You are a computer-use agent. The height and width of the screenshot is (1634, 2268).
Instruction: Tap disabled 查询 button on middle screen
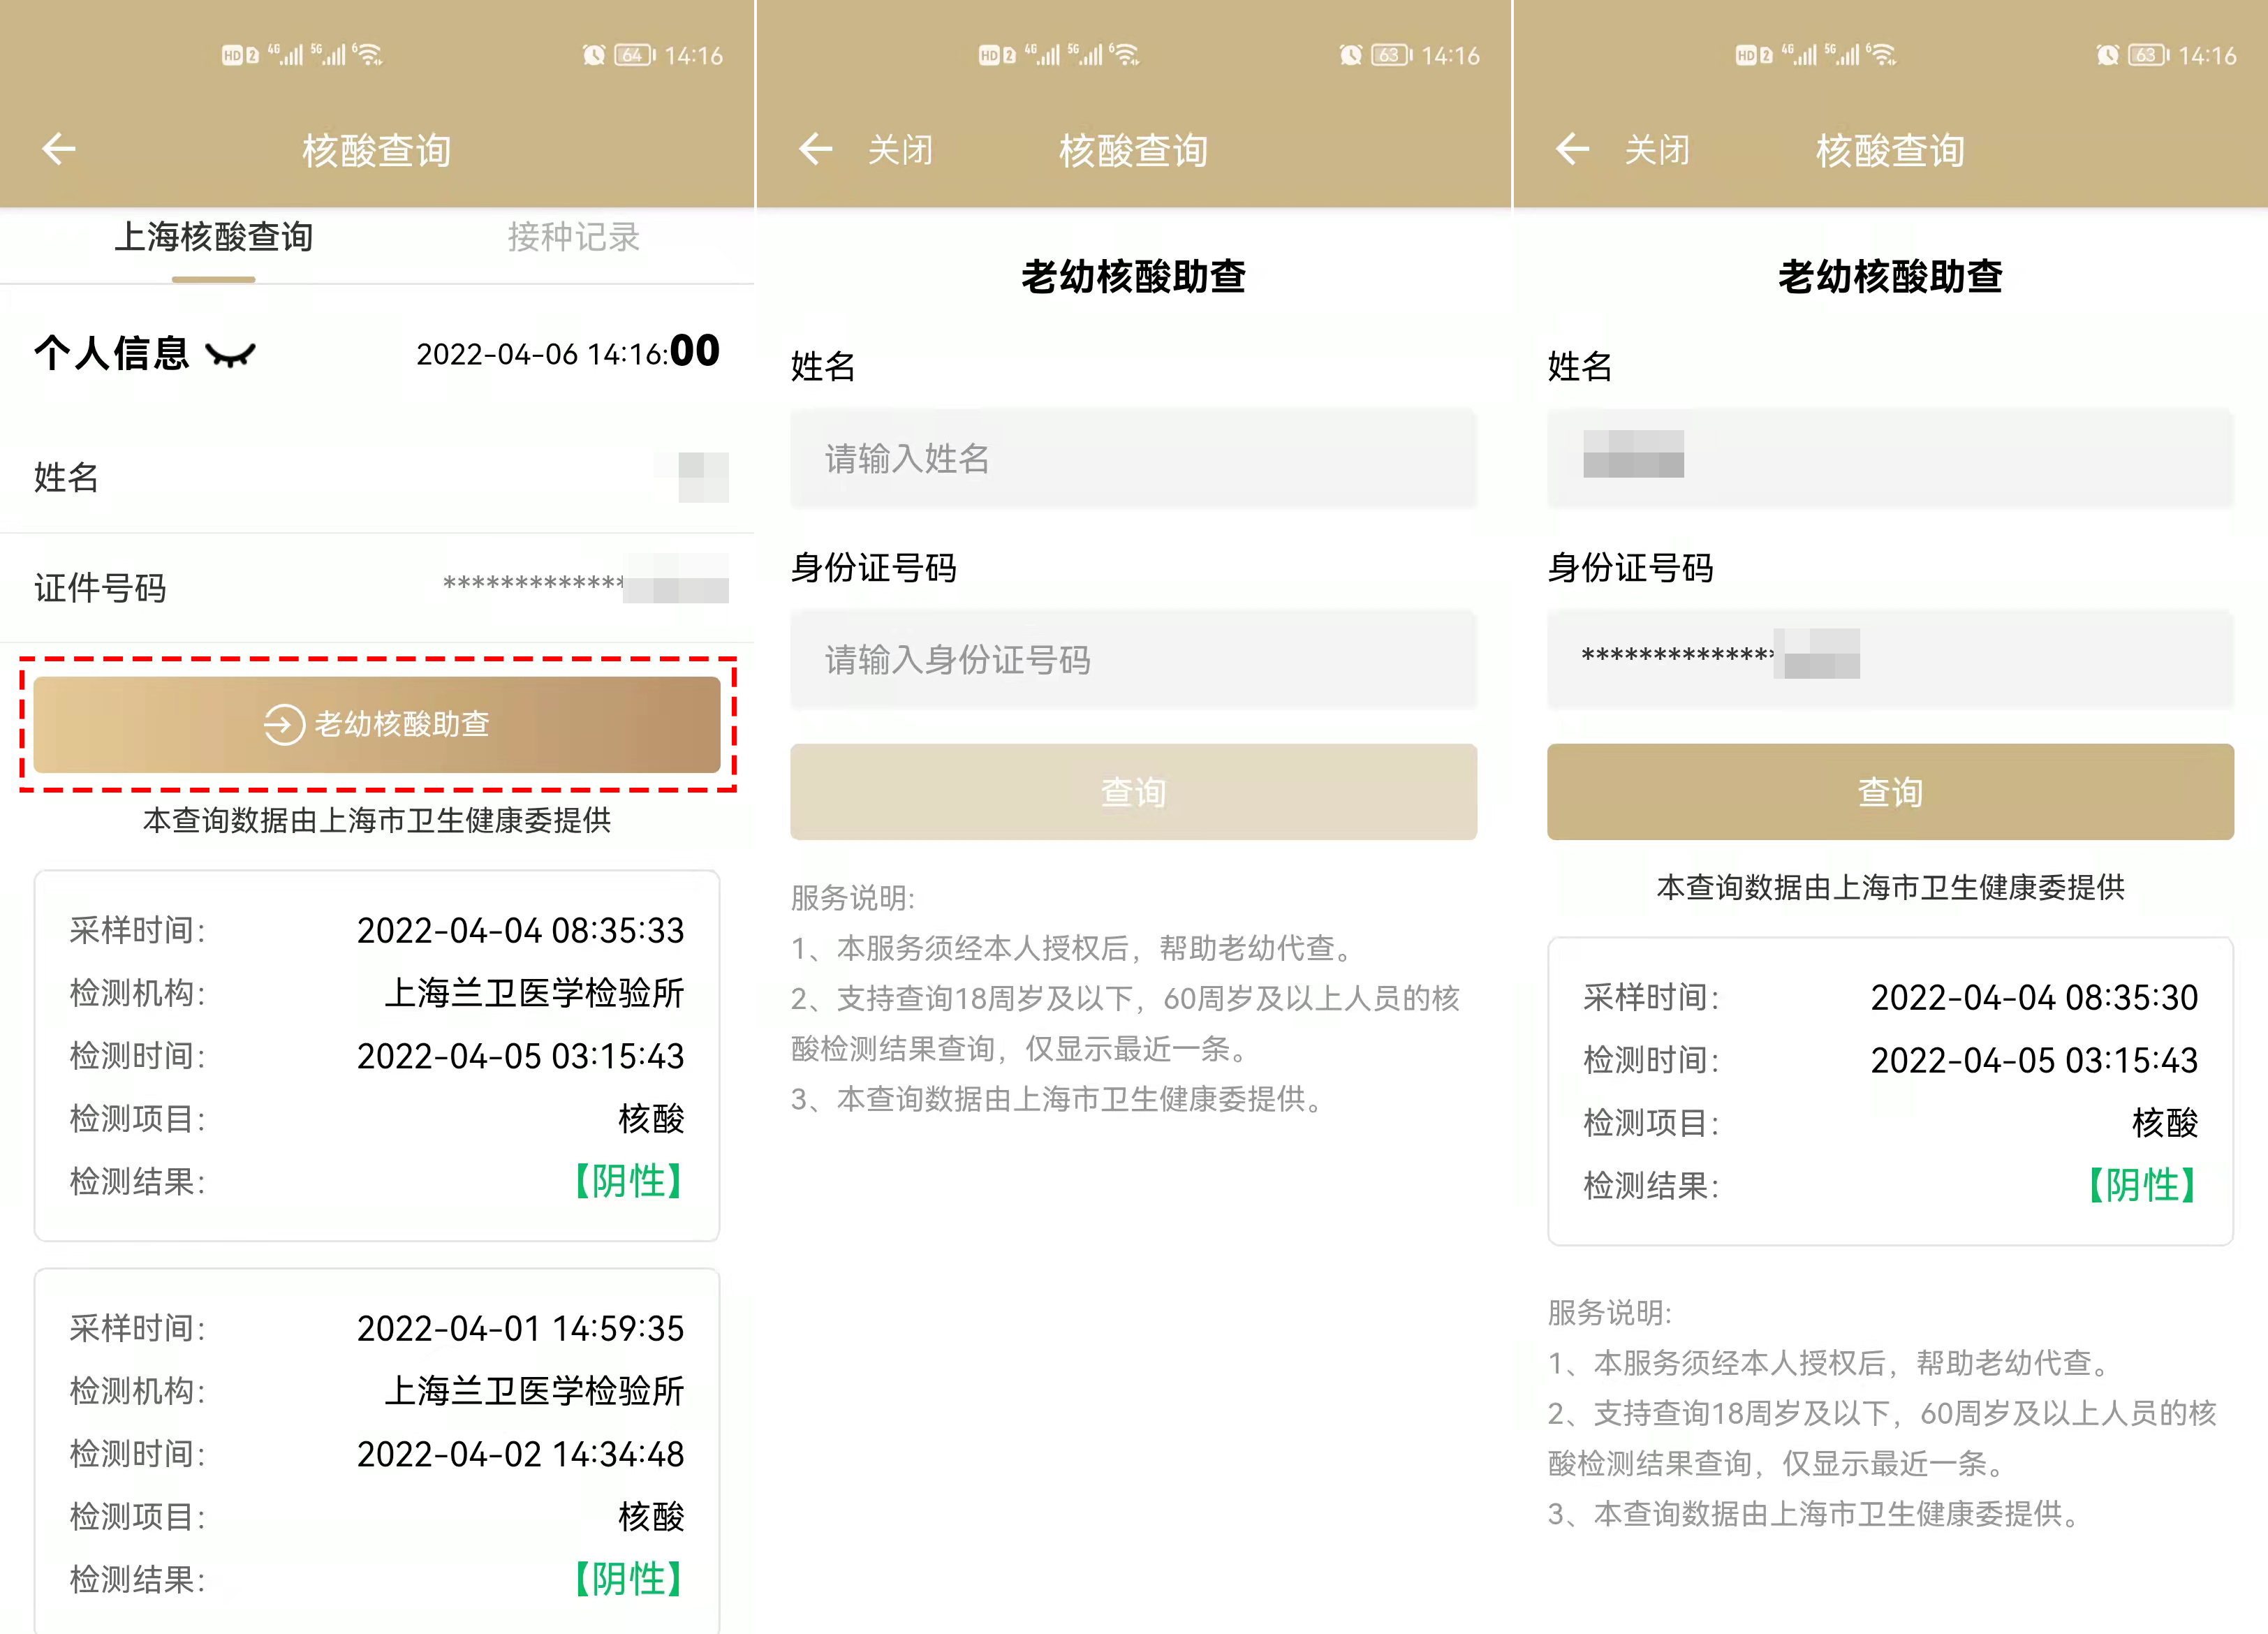[x=1133, y=792]
